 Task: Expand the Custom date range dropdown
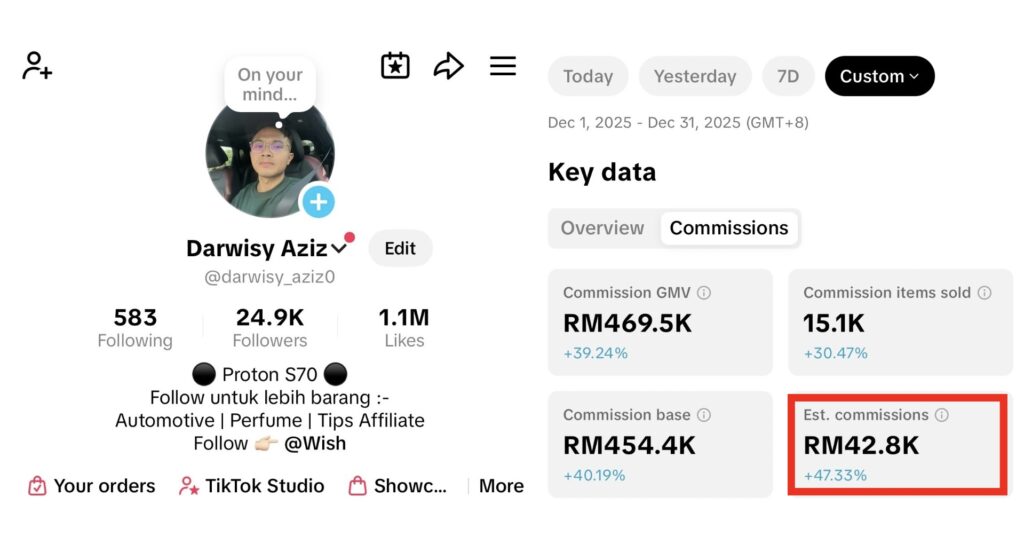[880, 76]
